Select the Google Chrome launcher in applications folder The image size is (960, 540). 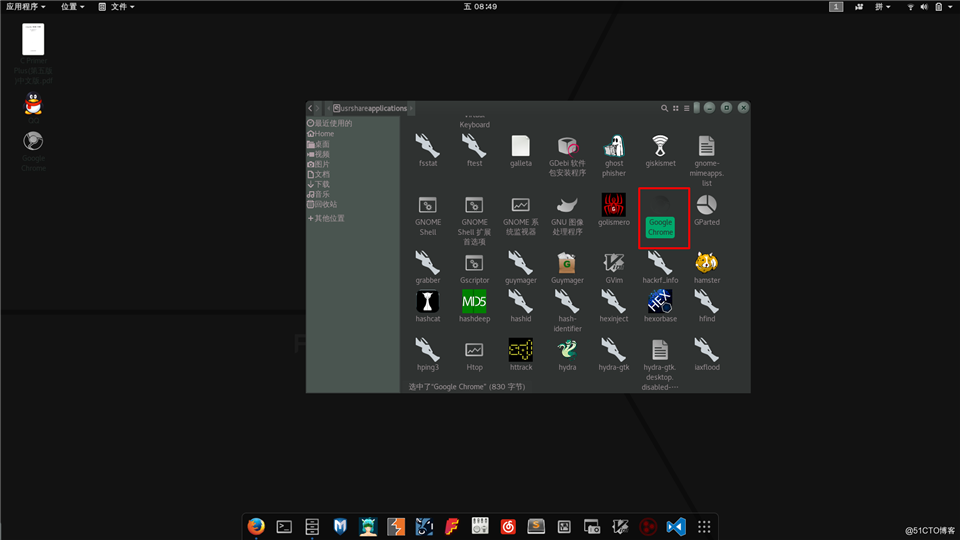click(660, 217)
